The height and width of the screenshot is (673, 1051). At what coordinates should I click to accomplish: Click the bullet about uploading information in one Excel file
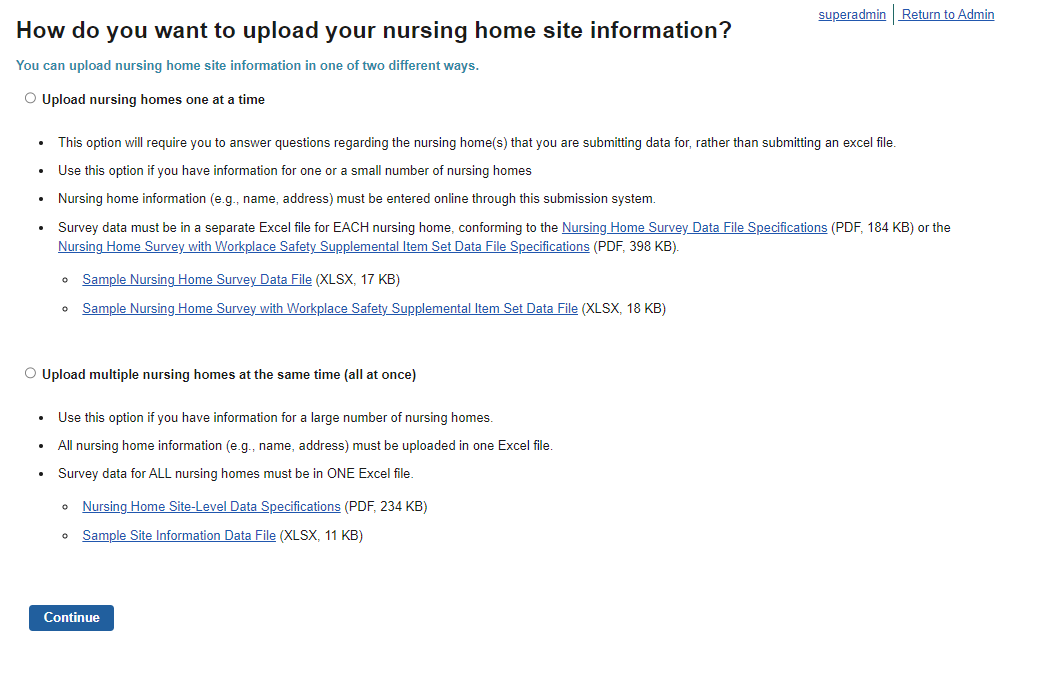305,446
